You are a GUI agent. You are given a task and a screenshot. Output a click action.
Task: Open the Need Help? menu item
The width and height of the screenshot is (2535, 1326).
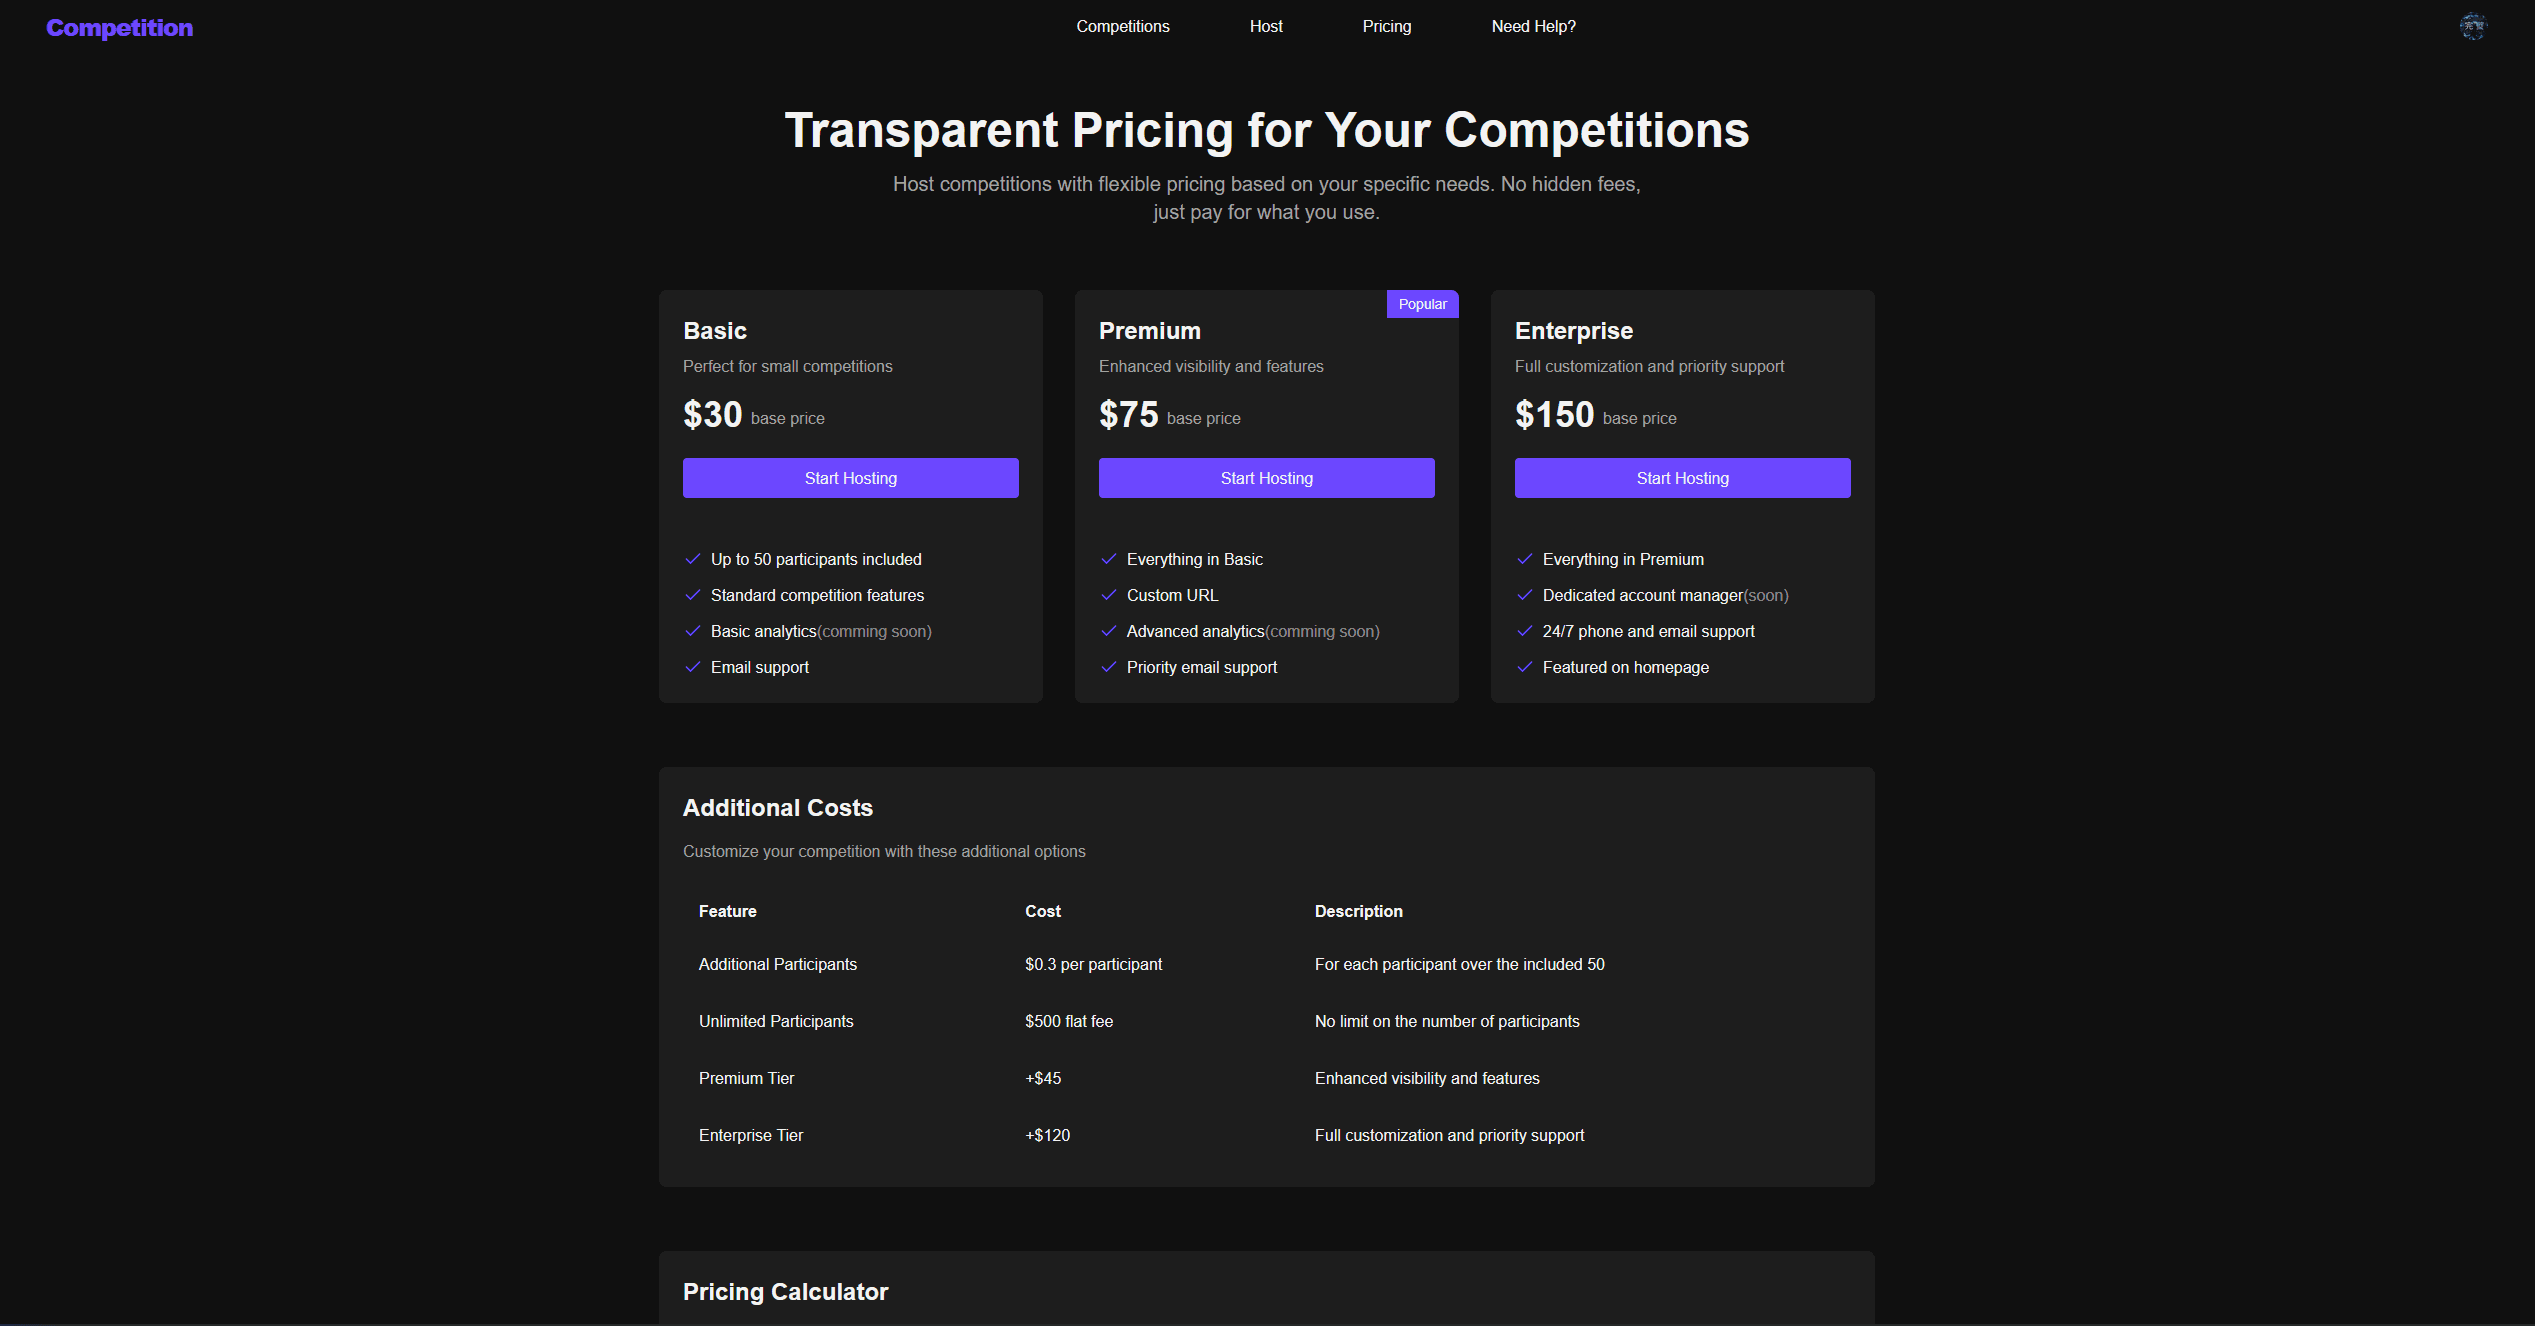point(1533,27)
